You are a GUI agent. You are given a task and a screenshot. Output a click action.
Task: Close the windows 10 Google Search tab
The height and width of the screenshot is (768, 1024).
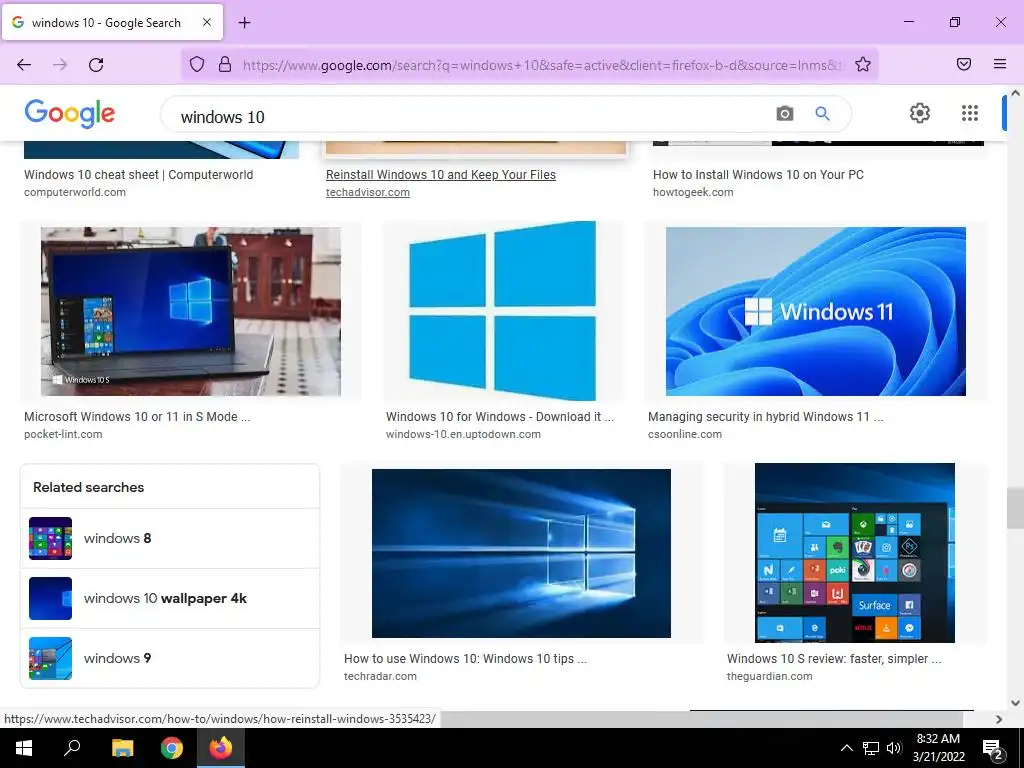tap(206, 22)
